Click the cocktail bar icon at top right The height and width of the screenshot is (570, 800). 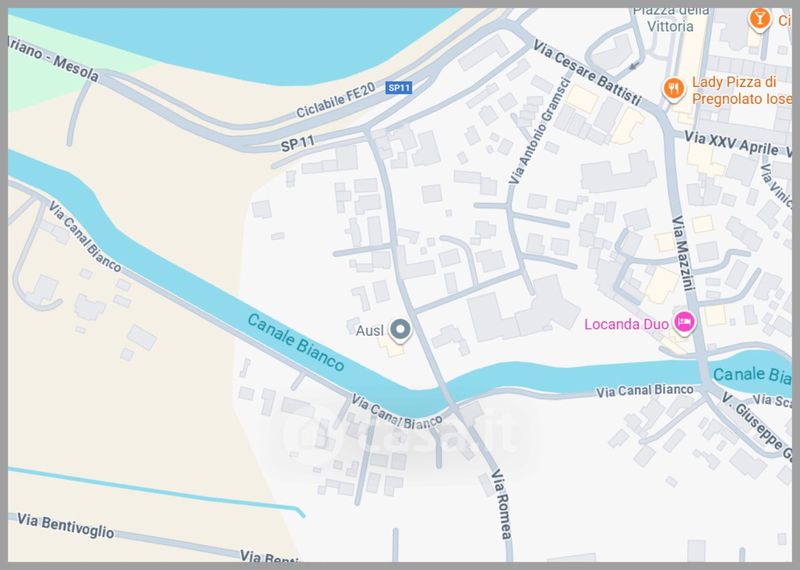[x=759, y=19]
